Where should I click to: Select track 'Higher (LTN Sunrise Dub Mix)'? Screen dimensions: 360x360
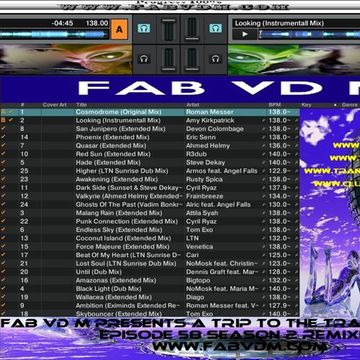click(x=122, y=171)
